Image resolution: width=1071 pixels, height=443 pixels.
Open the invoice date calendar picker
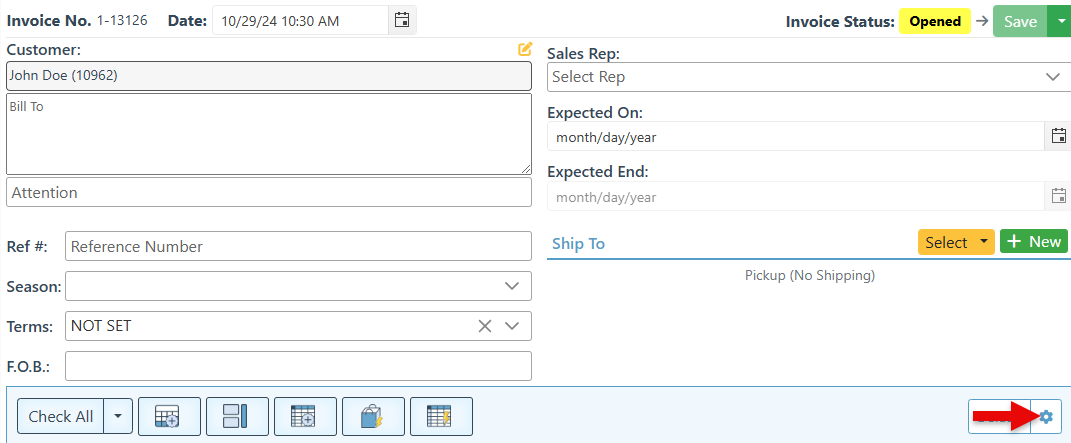(x=402, y=20)
